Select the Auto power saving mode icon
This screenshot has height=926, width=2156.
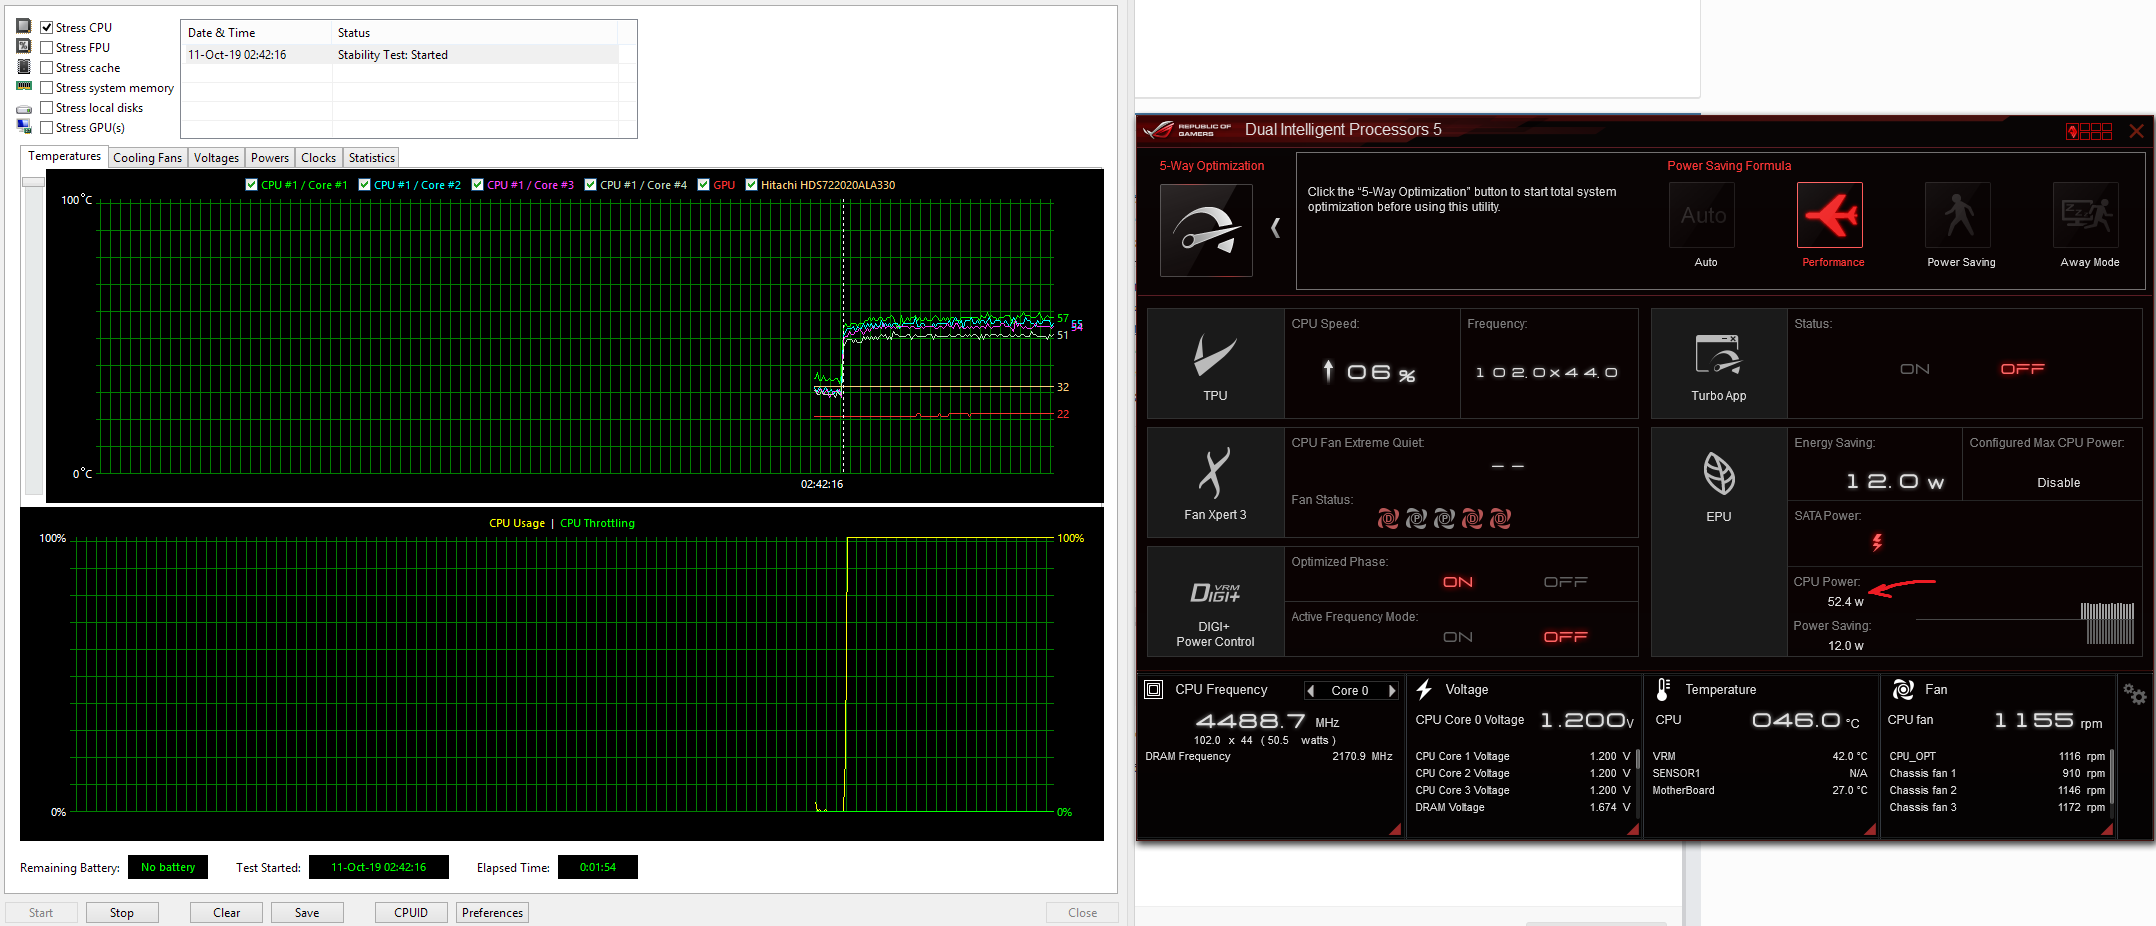[1702, 215]
